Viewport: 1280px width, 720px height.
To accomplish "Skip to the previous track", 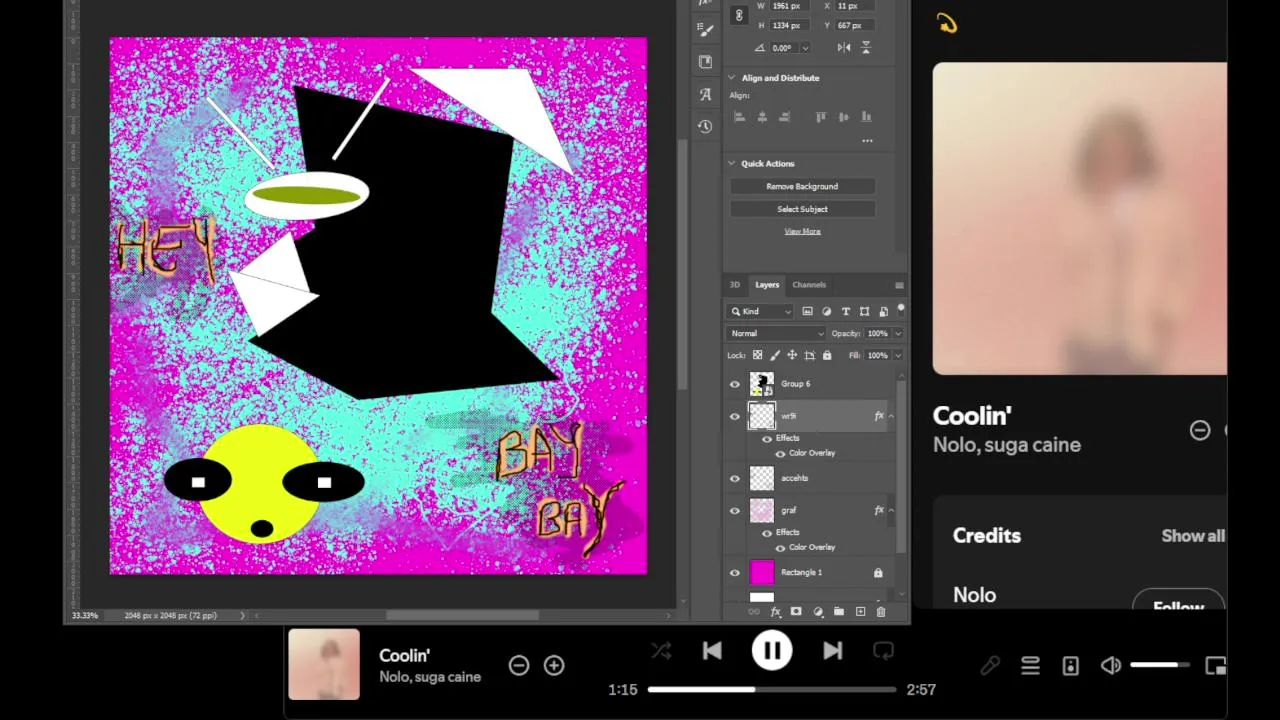I will (712, 651).
